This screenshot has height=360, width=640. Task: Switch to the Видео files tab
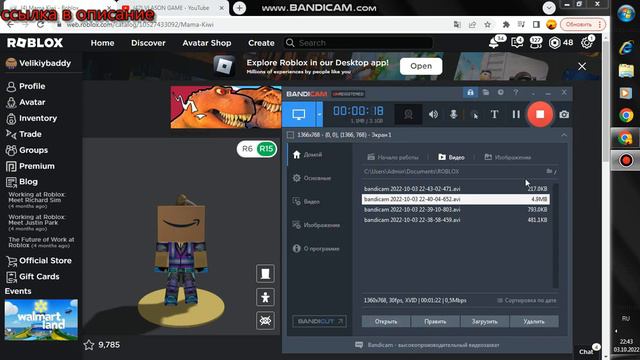pos(451,157)
